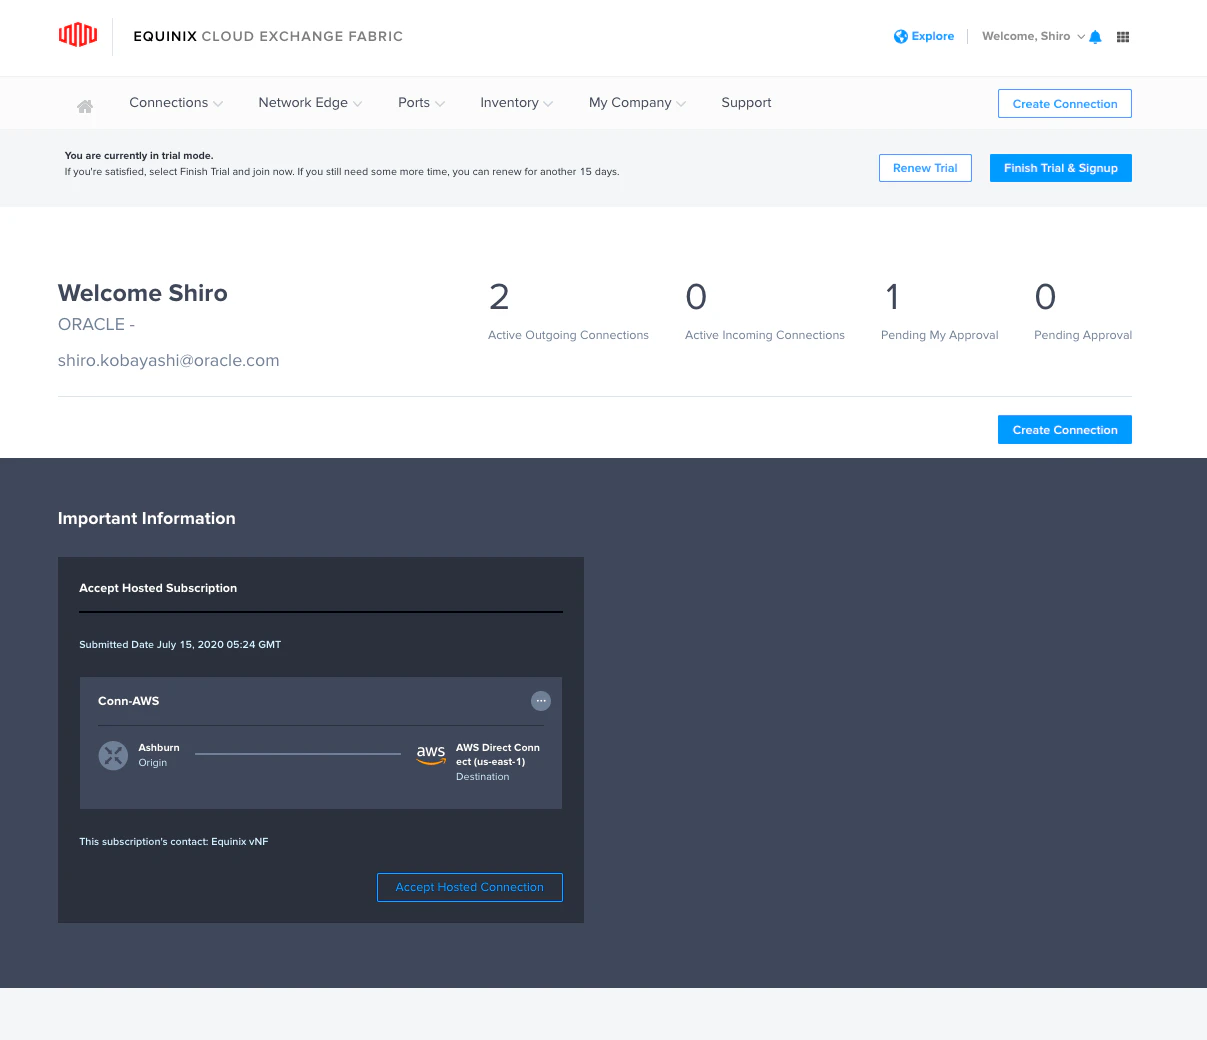Click the Equinix Cloud Exchange Fabric title
The width and height of the screenshot is (1207, 1040).
[268, 36]
